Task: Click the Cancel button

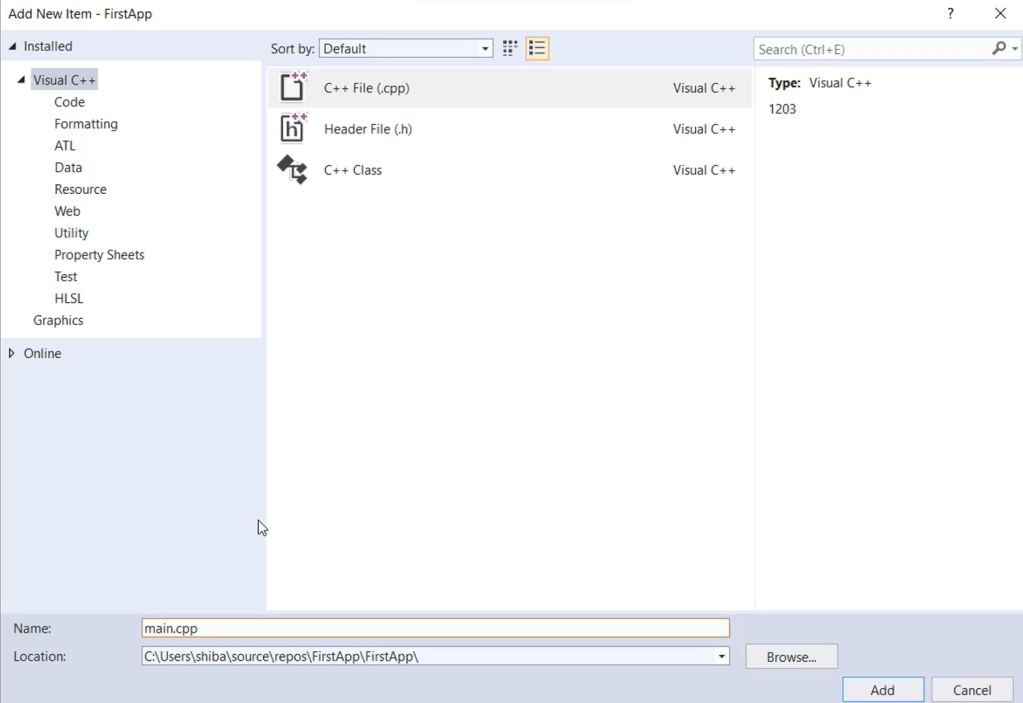Action: pos(972,690)
